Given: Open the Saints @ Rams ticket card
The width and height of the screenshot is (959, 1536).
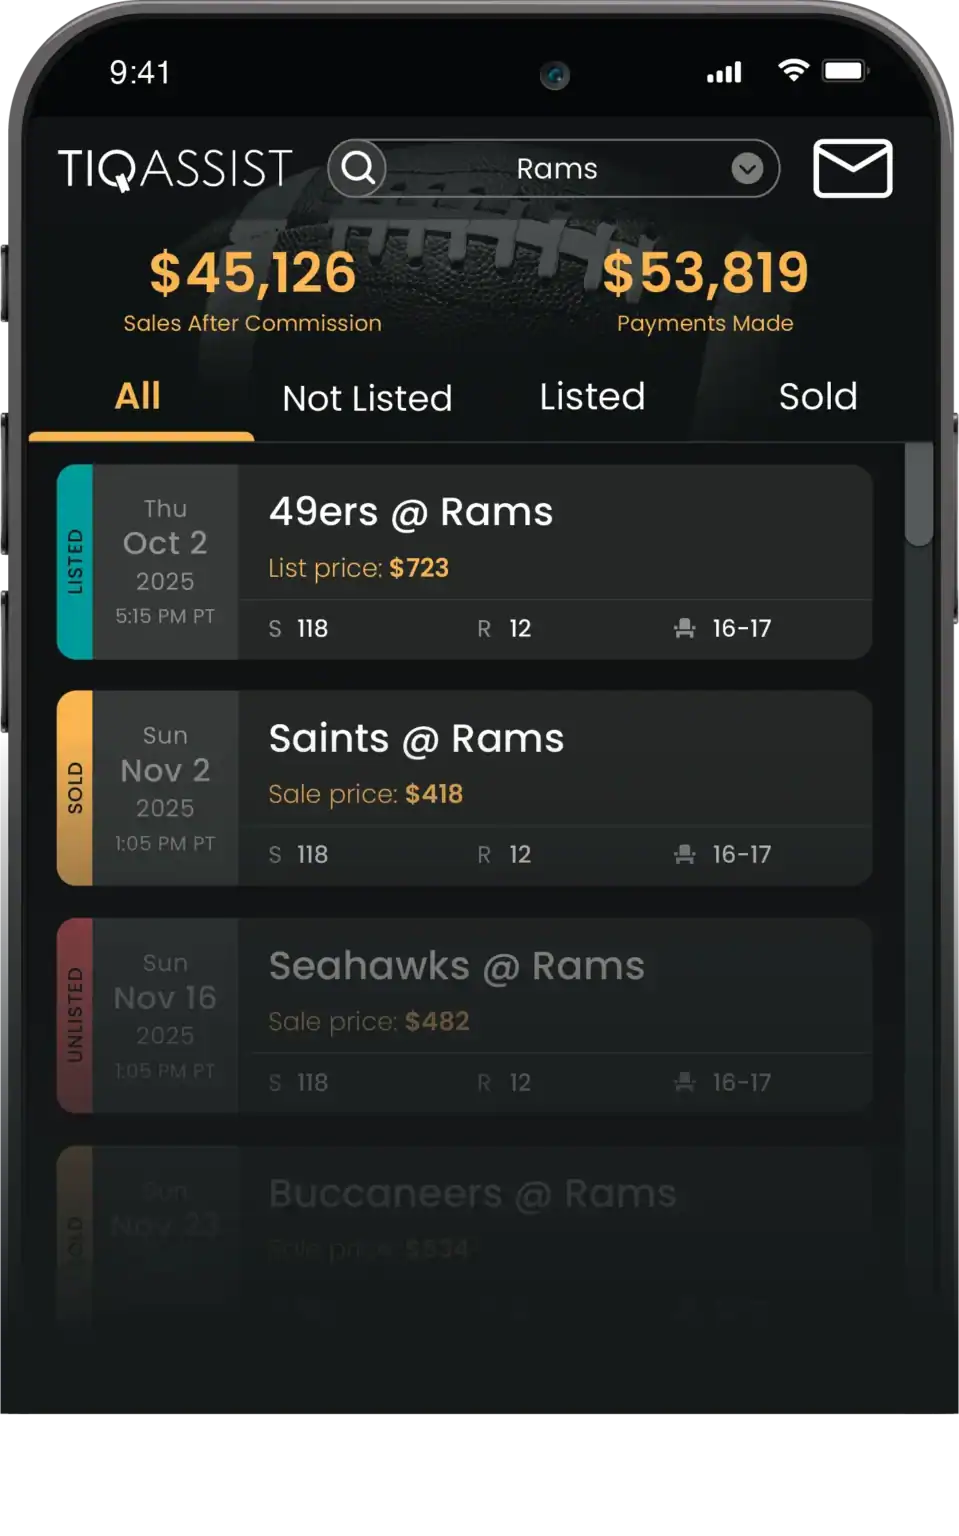Looking at the screenshot, I should point(464,788).
